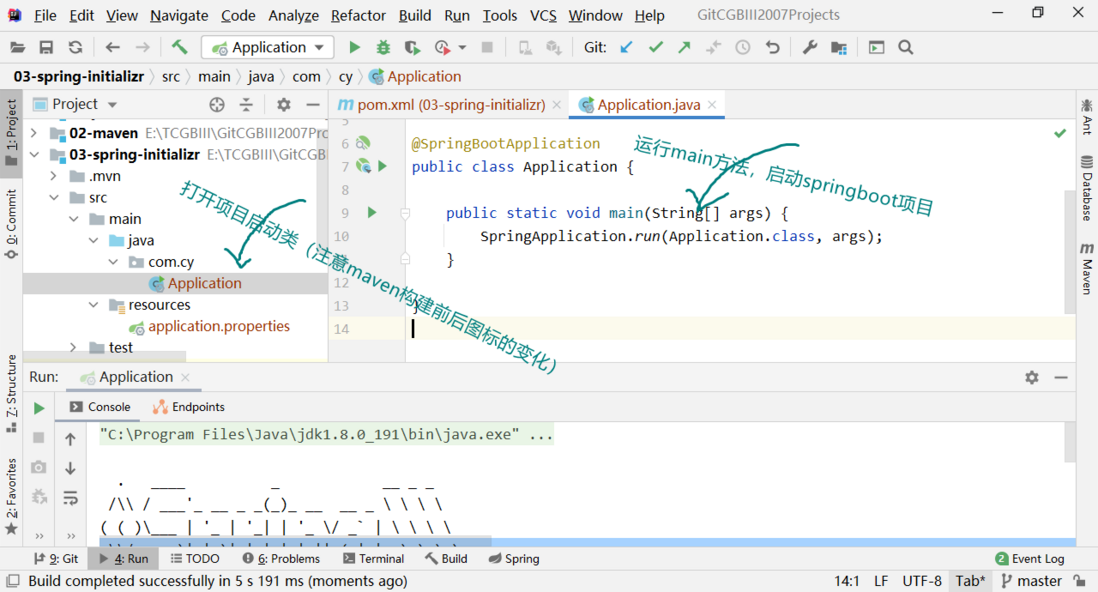This screenshot has width=1098, height=592.
Task: Commit changes with Git checkmark icon
Action: click(x=655, y=48)
